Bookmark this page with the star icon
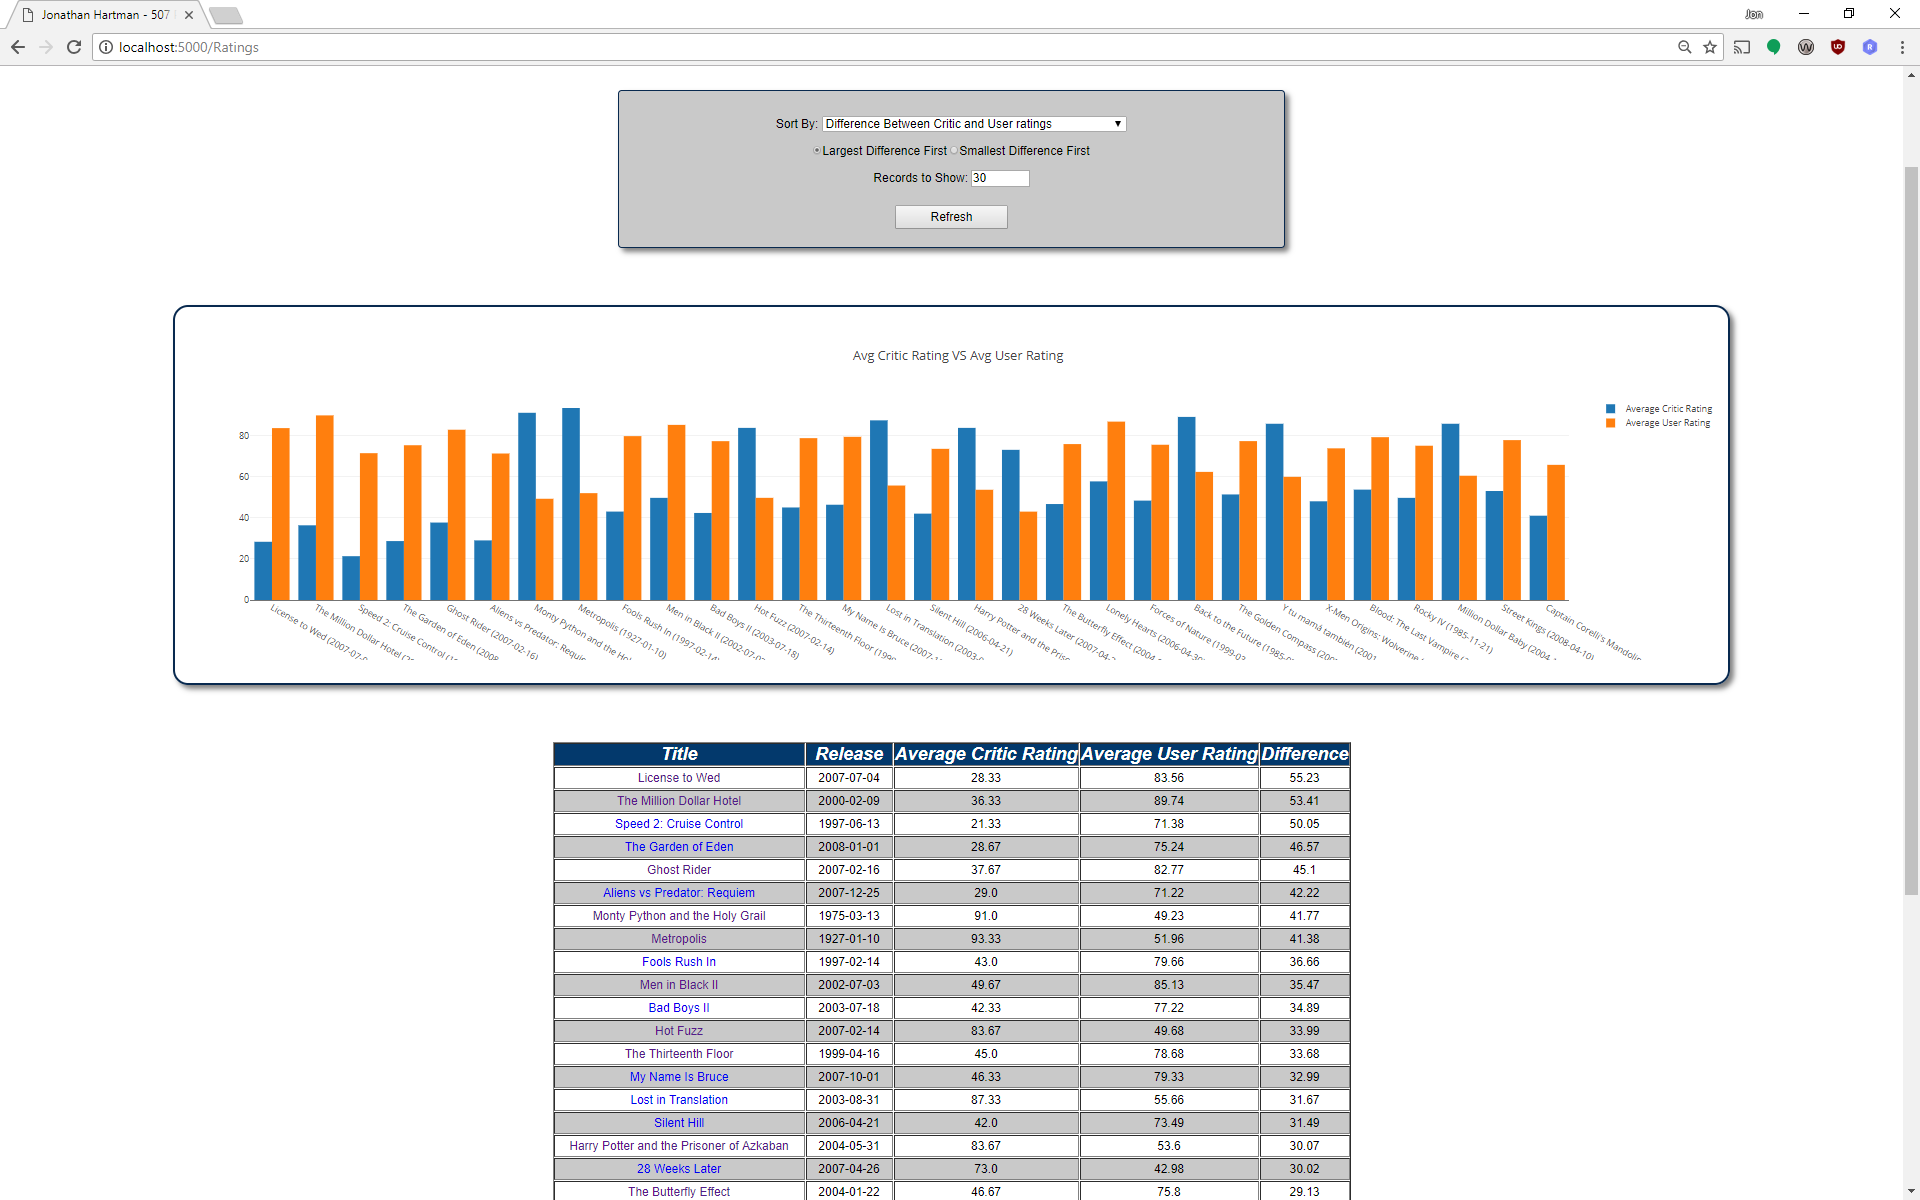Viewport: 1920px width, 1200px height. point(1710,47)
